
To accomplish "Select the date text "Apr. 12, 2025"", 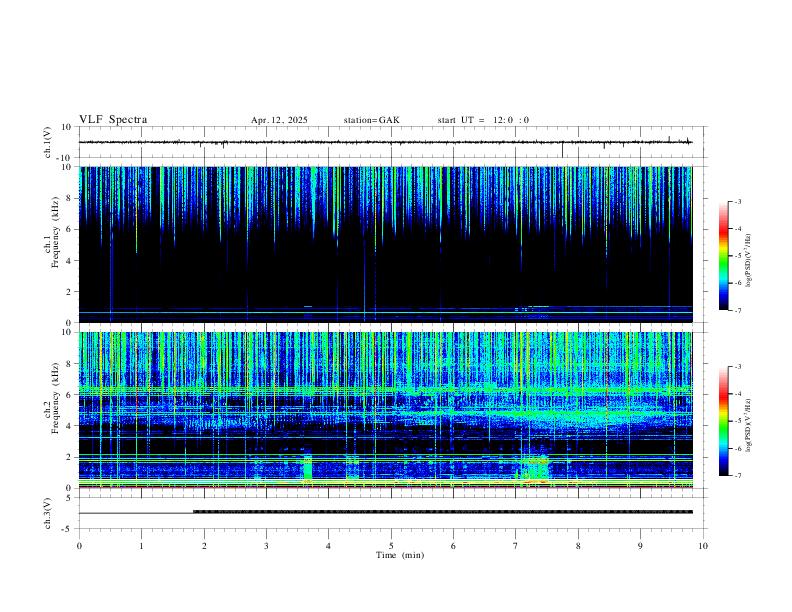I will coord(279,120).
